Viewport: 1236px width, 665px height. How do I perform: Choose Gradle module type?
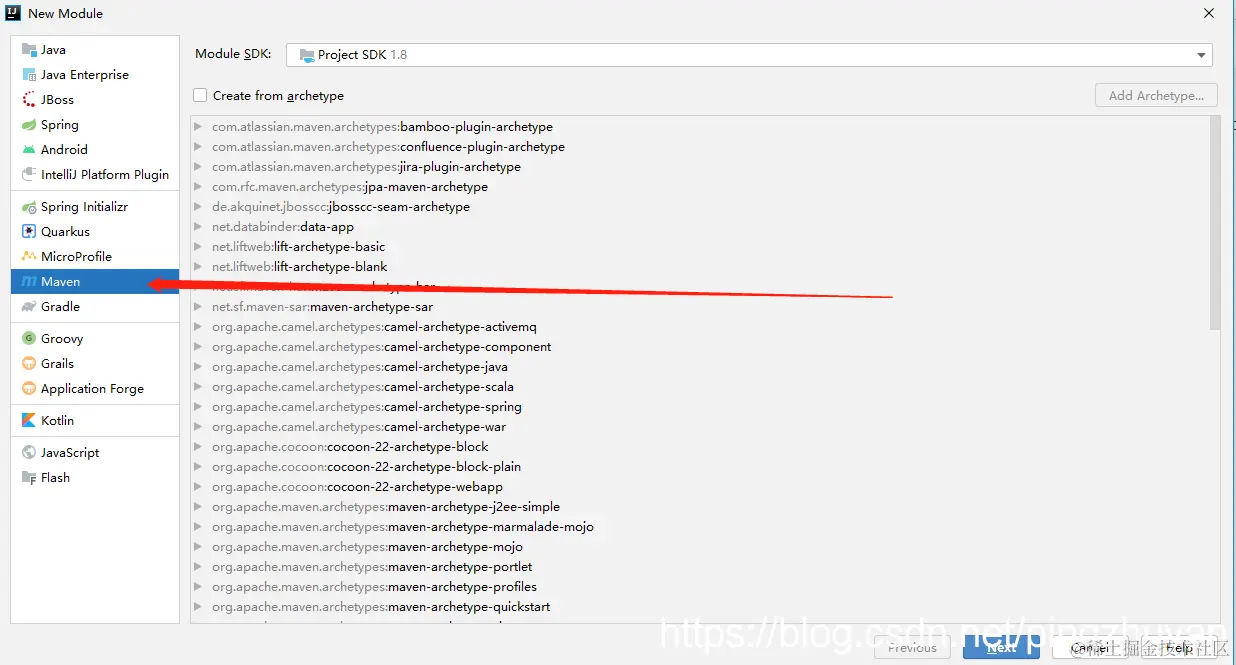(x=95, y=307)
